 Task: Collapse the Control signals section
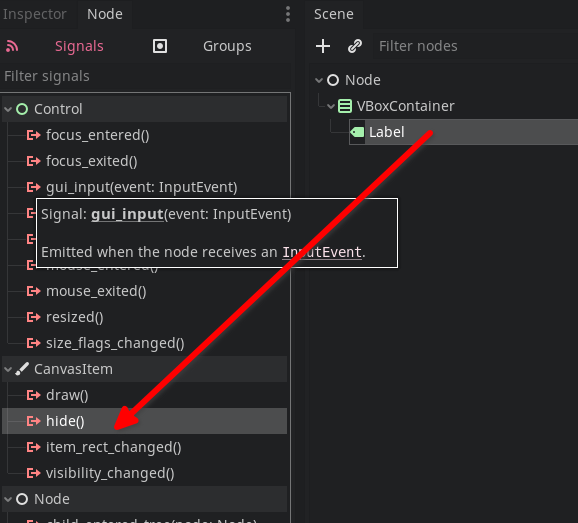pos(8,109)
